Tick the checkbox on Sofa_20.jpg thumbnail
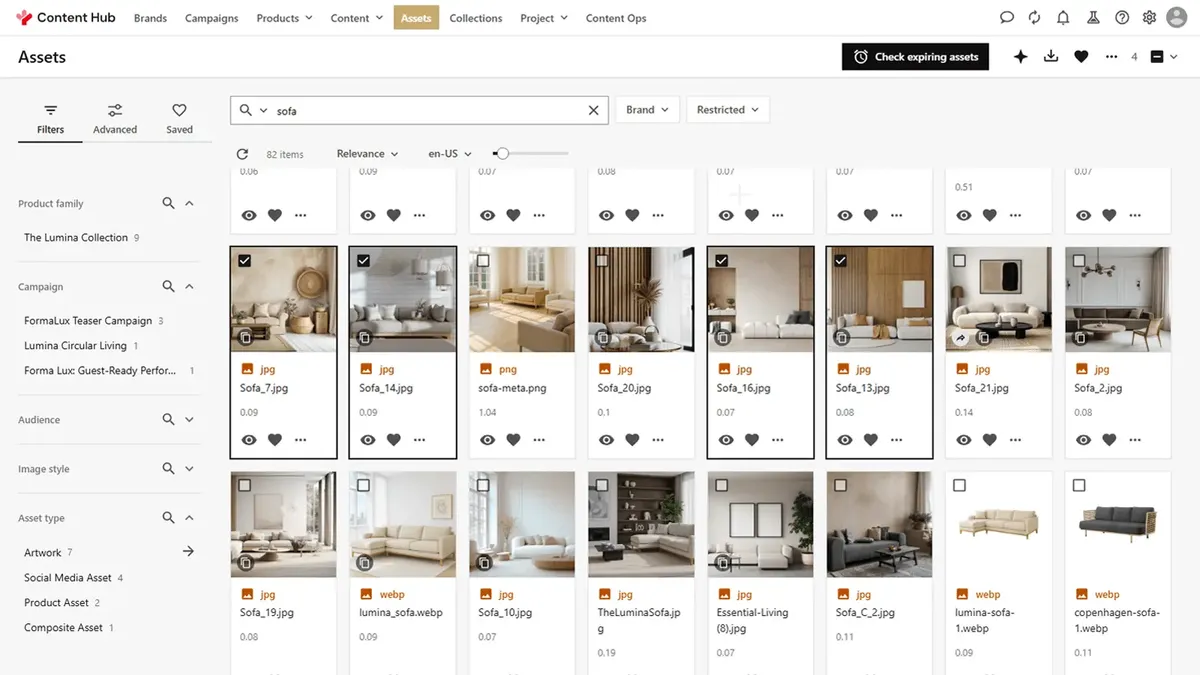The height and width of the screenshot is (675, 1200). click(x=601, y=260)
